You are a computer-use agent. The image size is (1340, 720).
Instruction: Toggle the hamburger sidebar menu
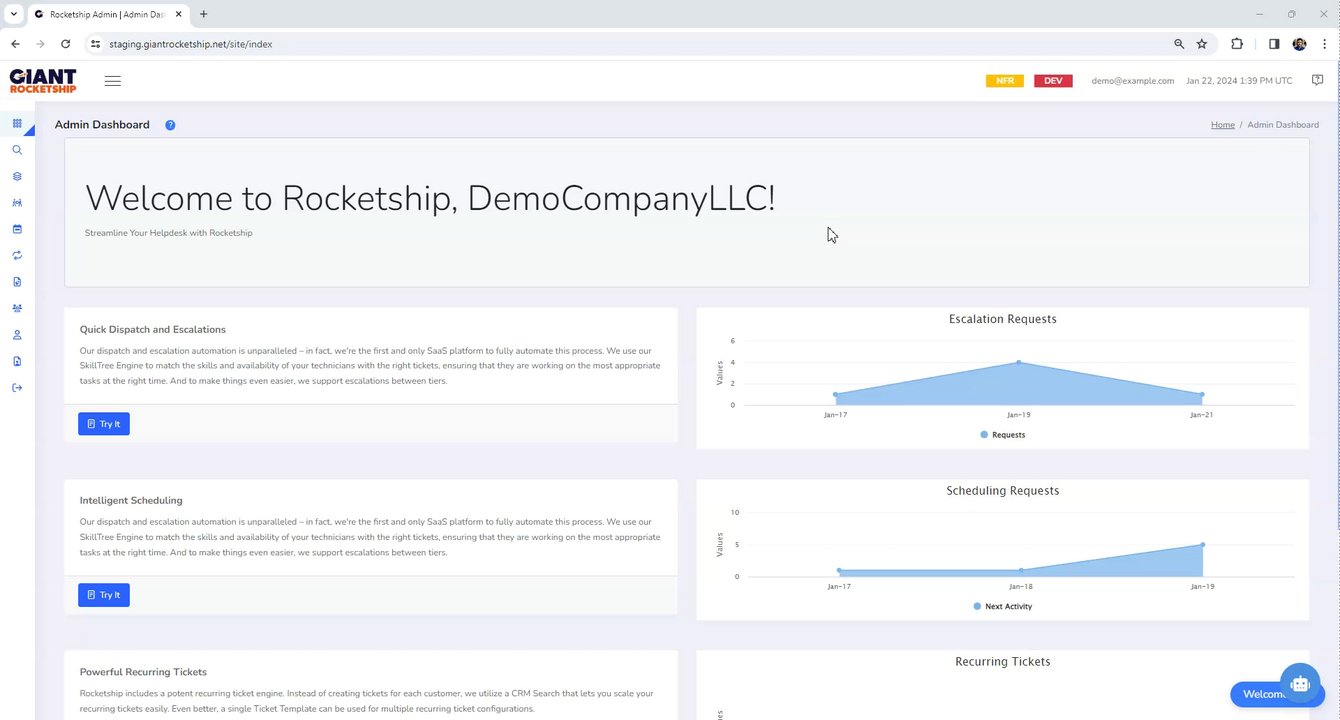point(113,81)
